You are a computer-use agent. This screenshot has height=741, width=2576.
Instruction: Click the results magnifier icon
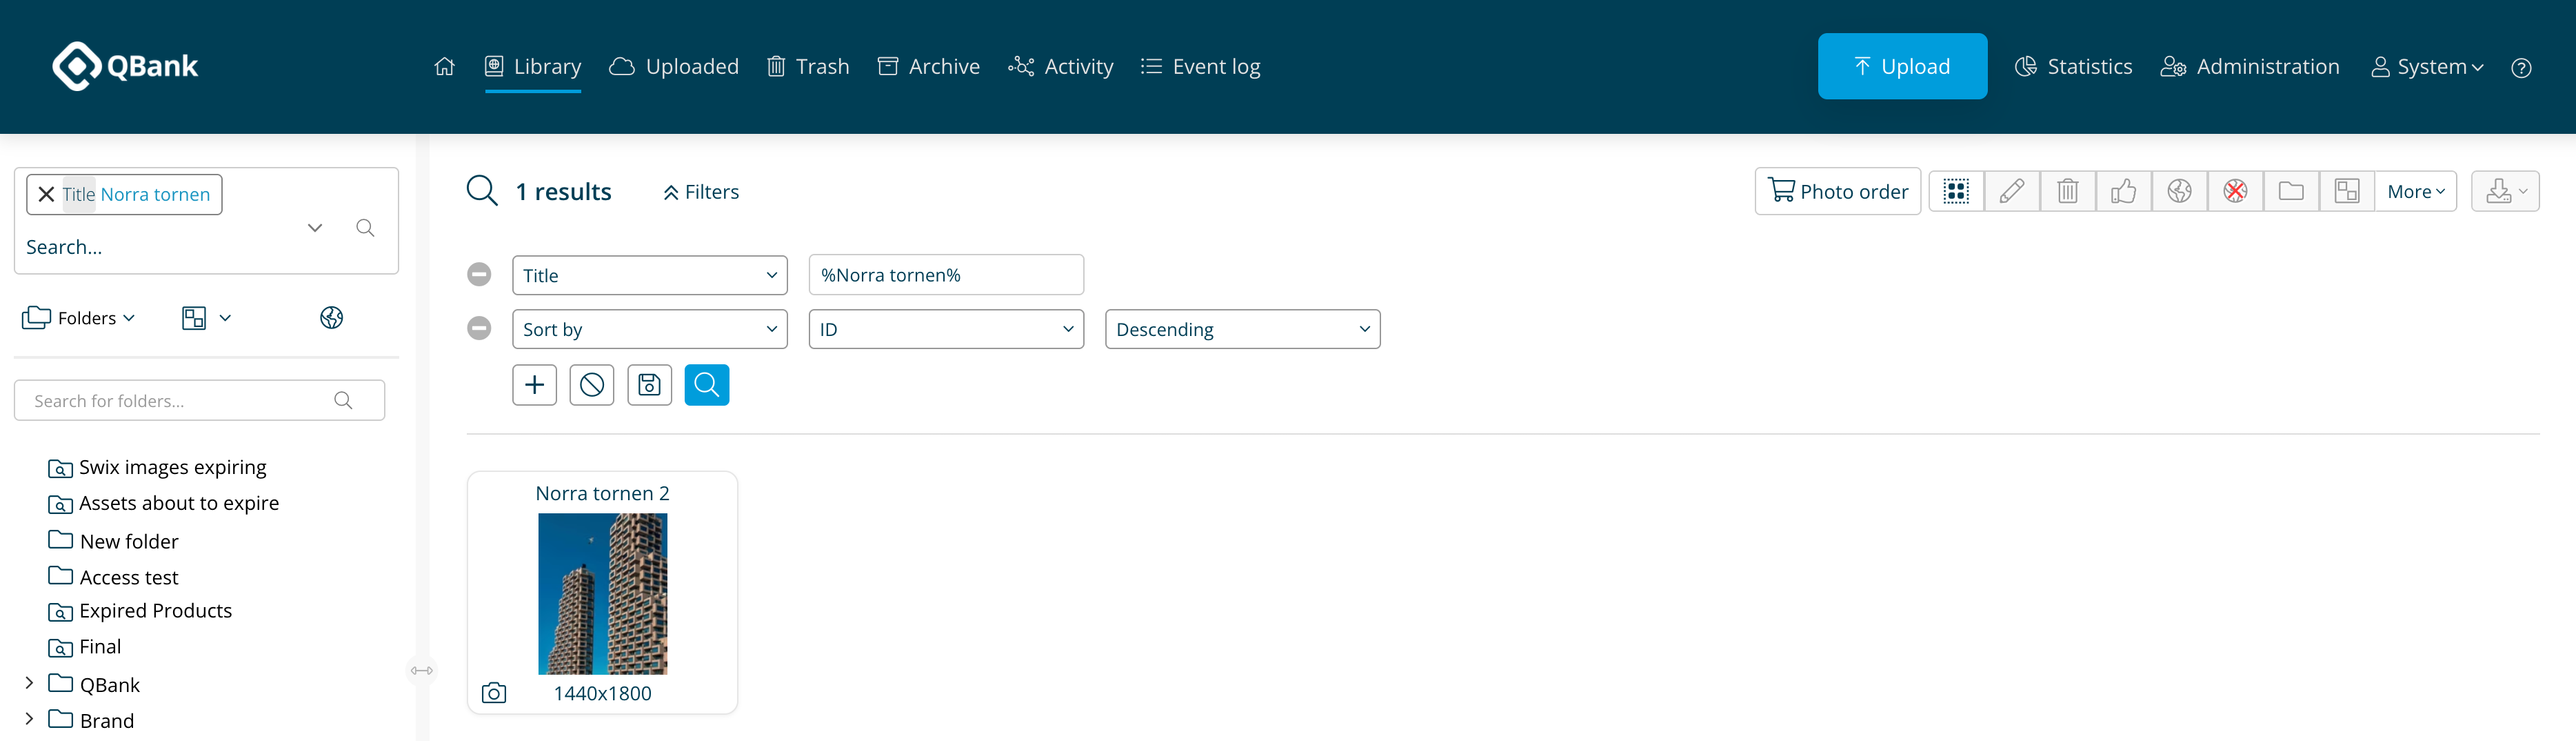482,191
